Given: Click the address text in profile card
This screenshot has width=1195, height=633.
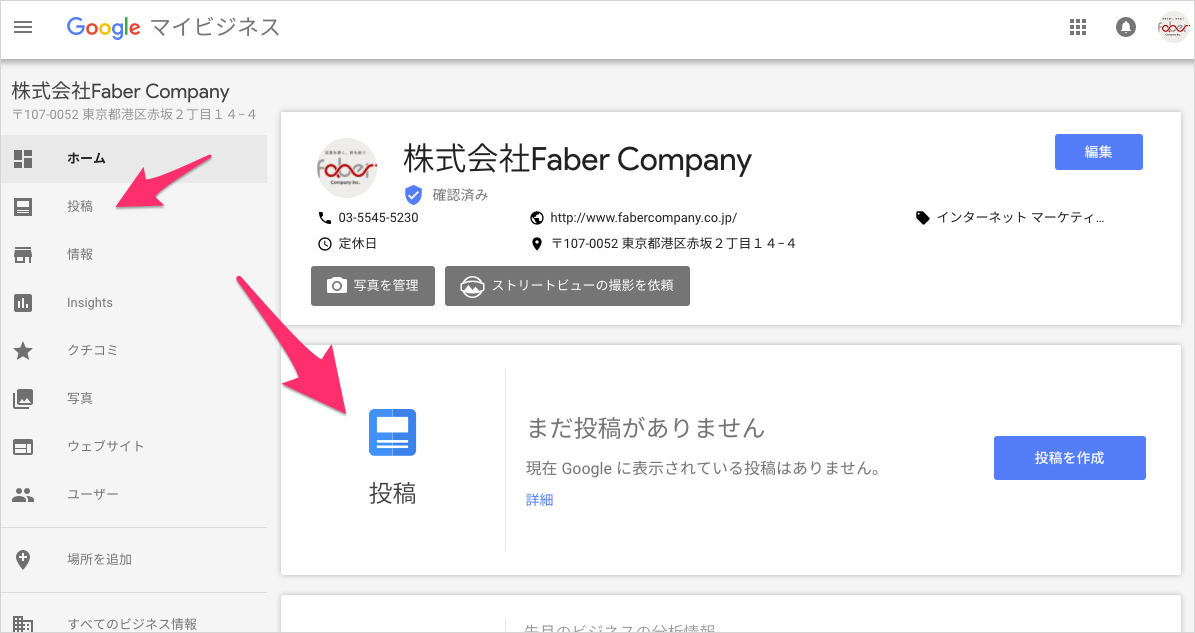Looking at the screenshot, I should click(x=673, y=244).
